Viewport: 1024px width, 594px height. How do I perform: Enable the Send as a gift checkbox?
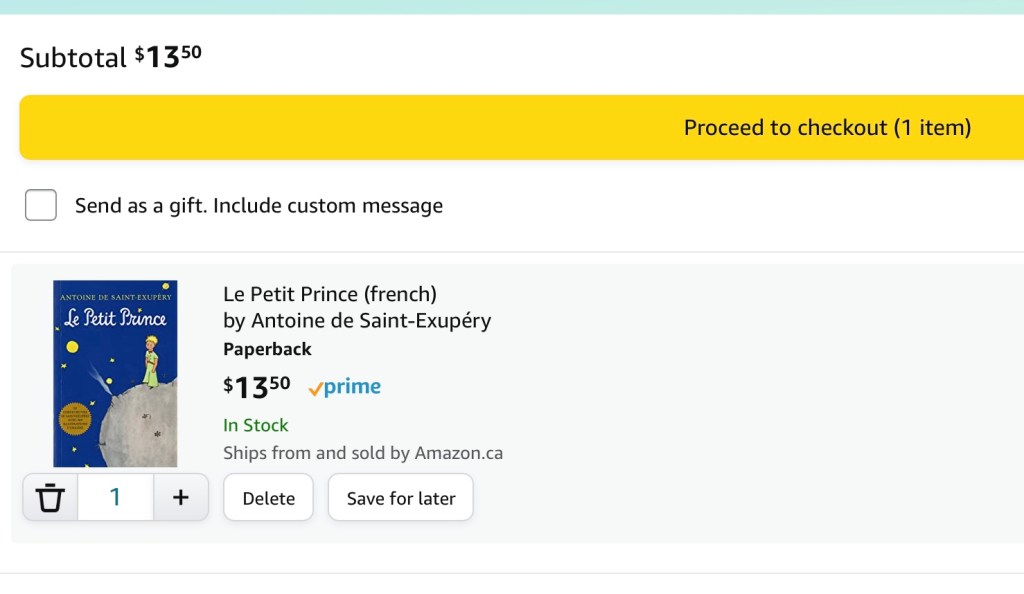(x=41, y=205)
